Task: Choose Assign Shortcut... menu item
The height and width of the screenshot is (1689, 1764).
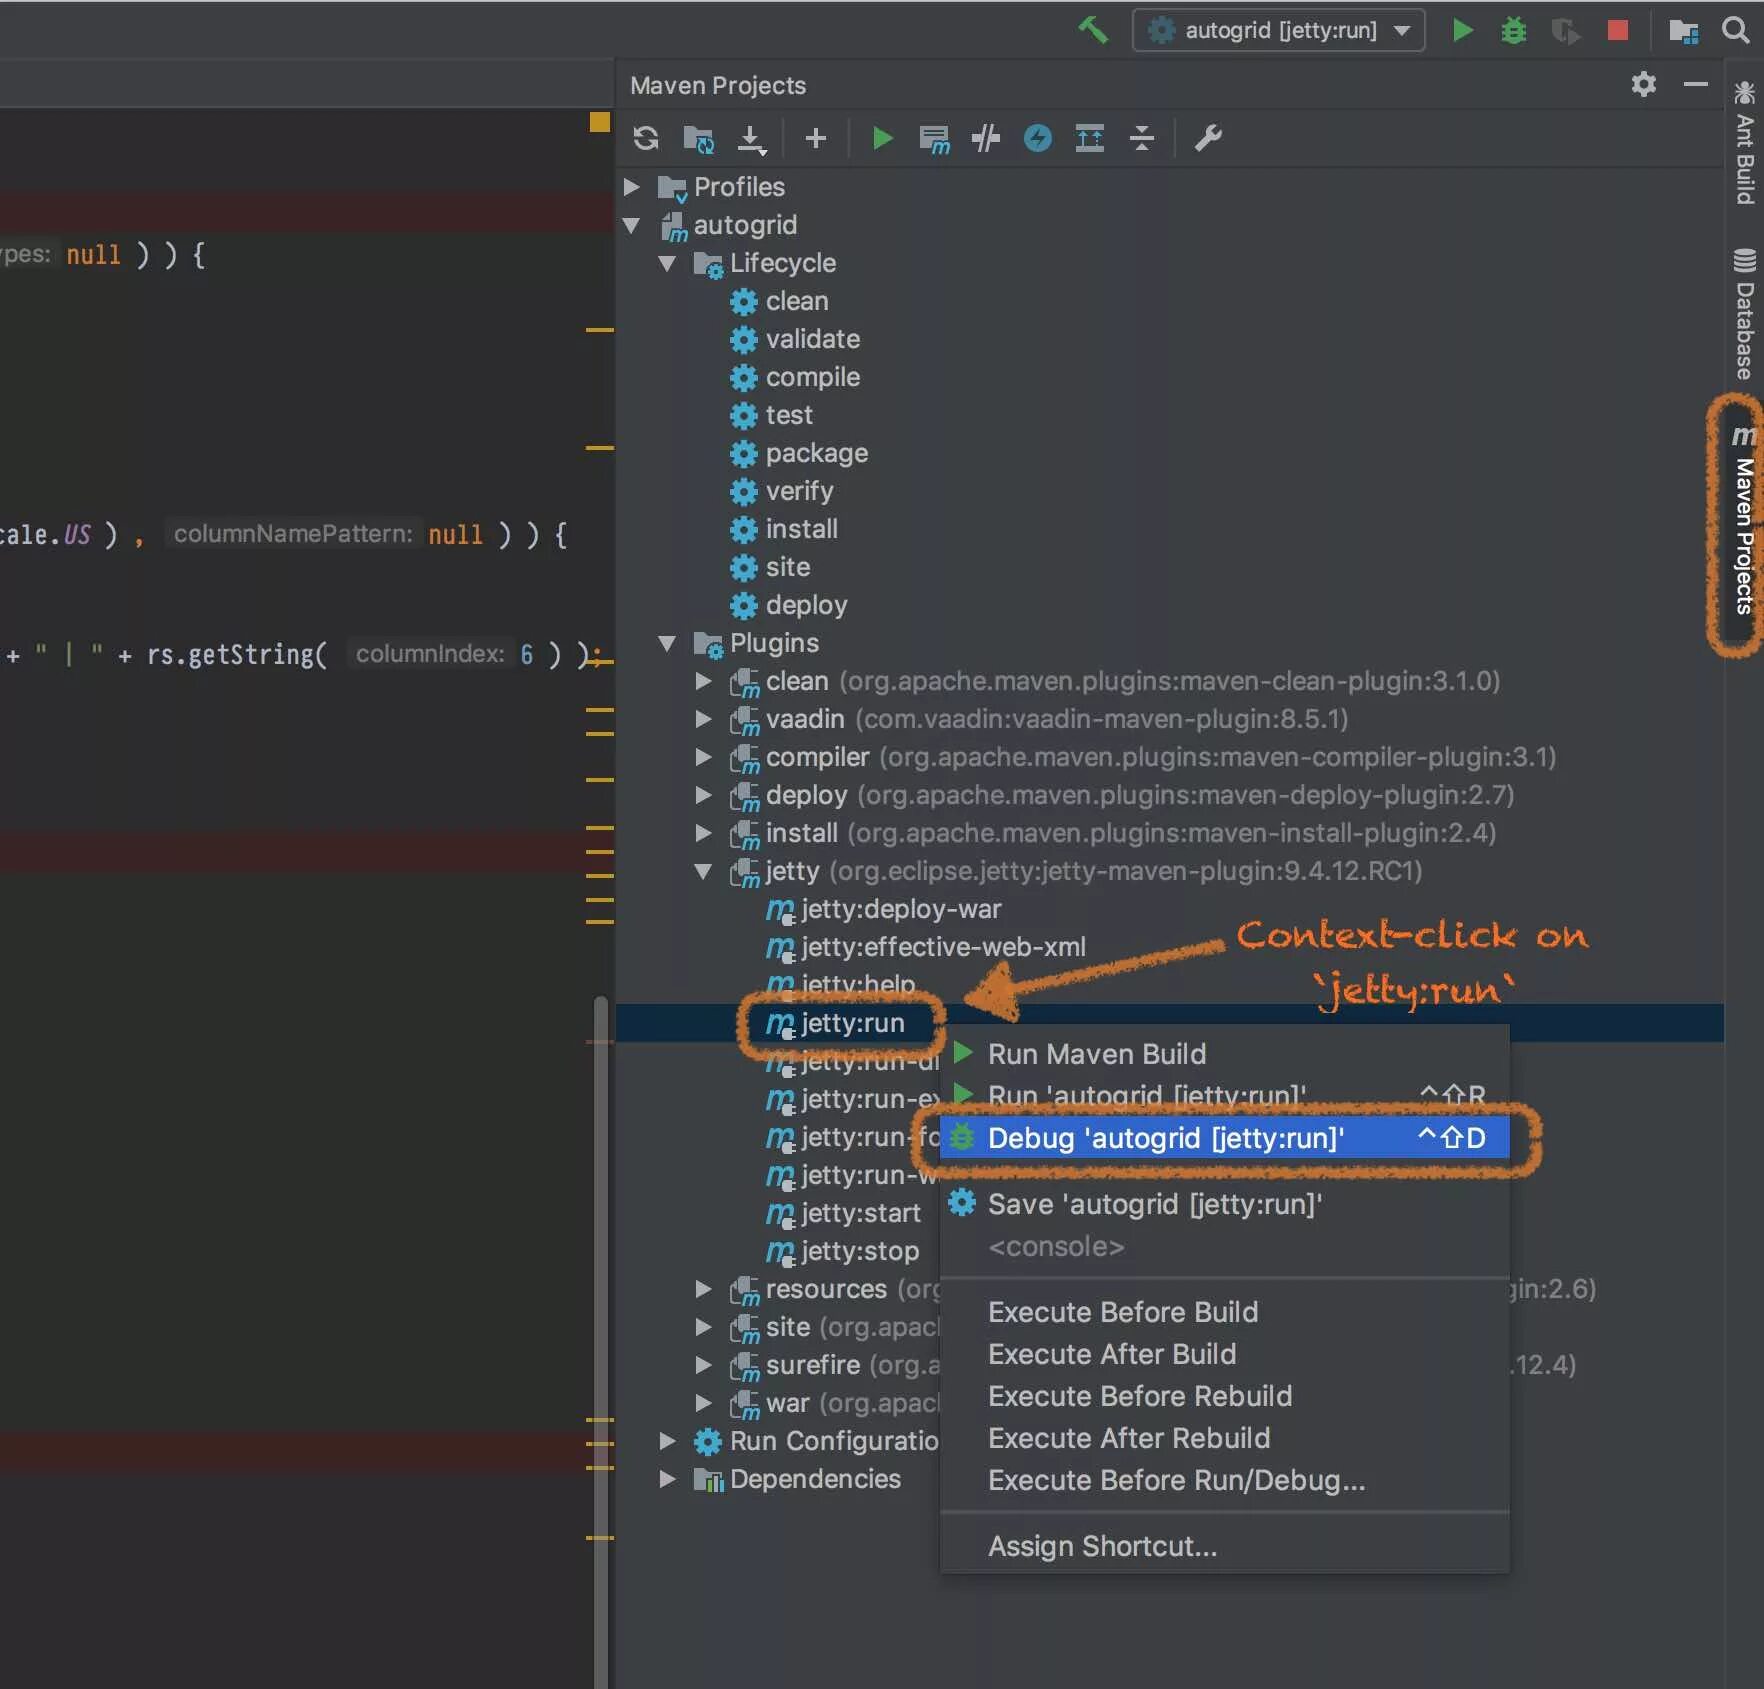Action: [1225, 1546]
